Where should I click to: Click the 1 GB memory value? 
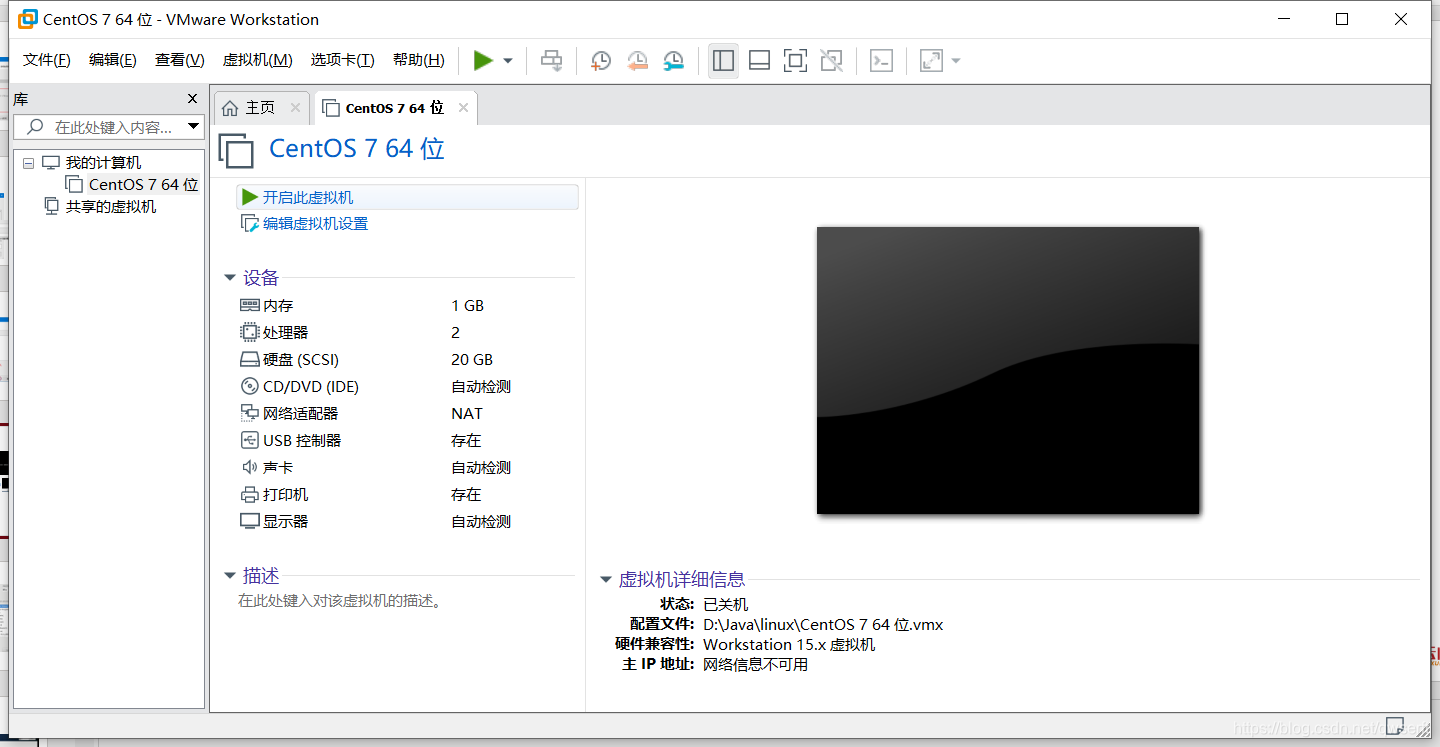coord(467,306)
